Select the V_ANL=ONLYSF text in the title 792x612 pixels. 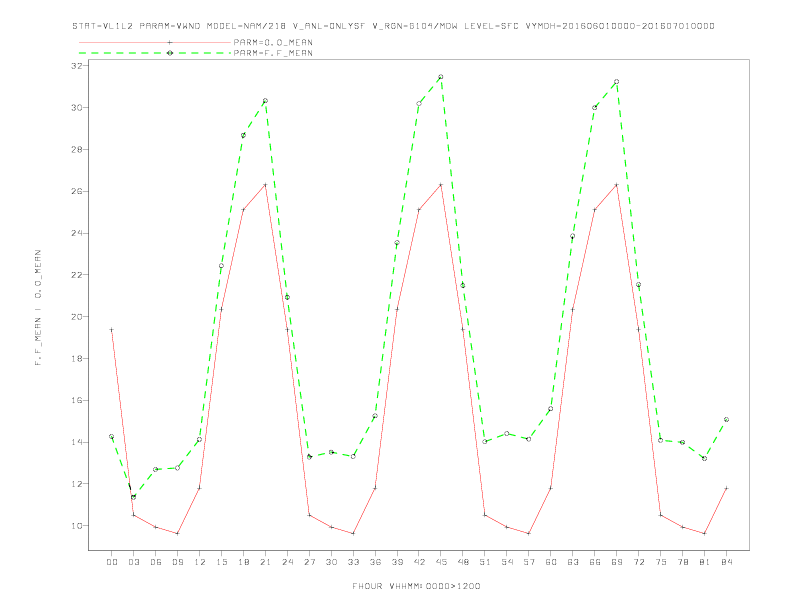pos(329,26)
